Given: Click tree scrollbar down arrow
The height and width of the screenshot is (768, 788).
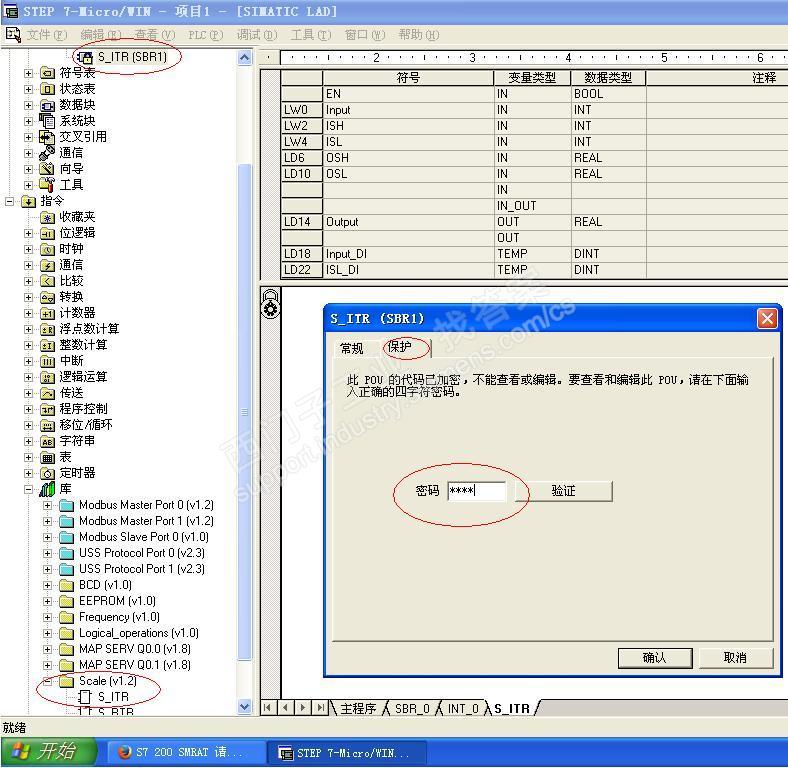Looking at the screenshot, I should [x=244, y=706].
